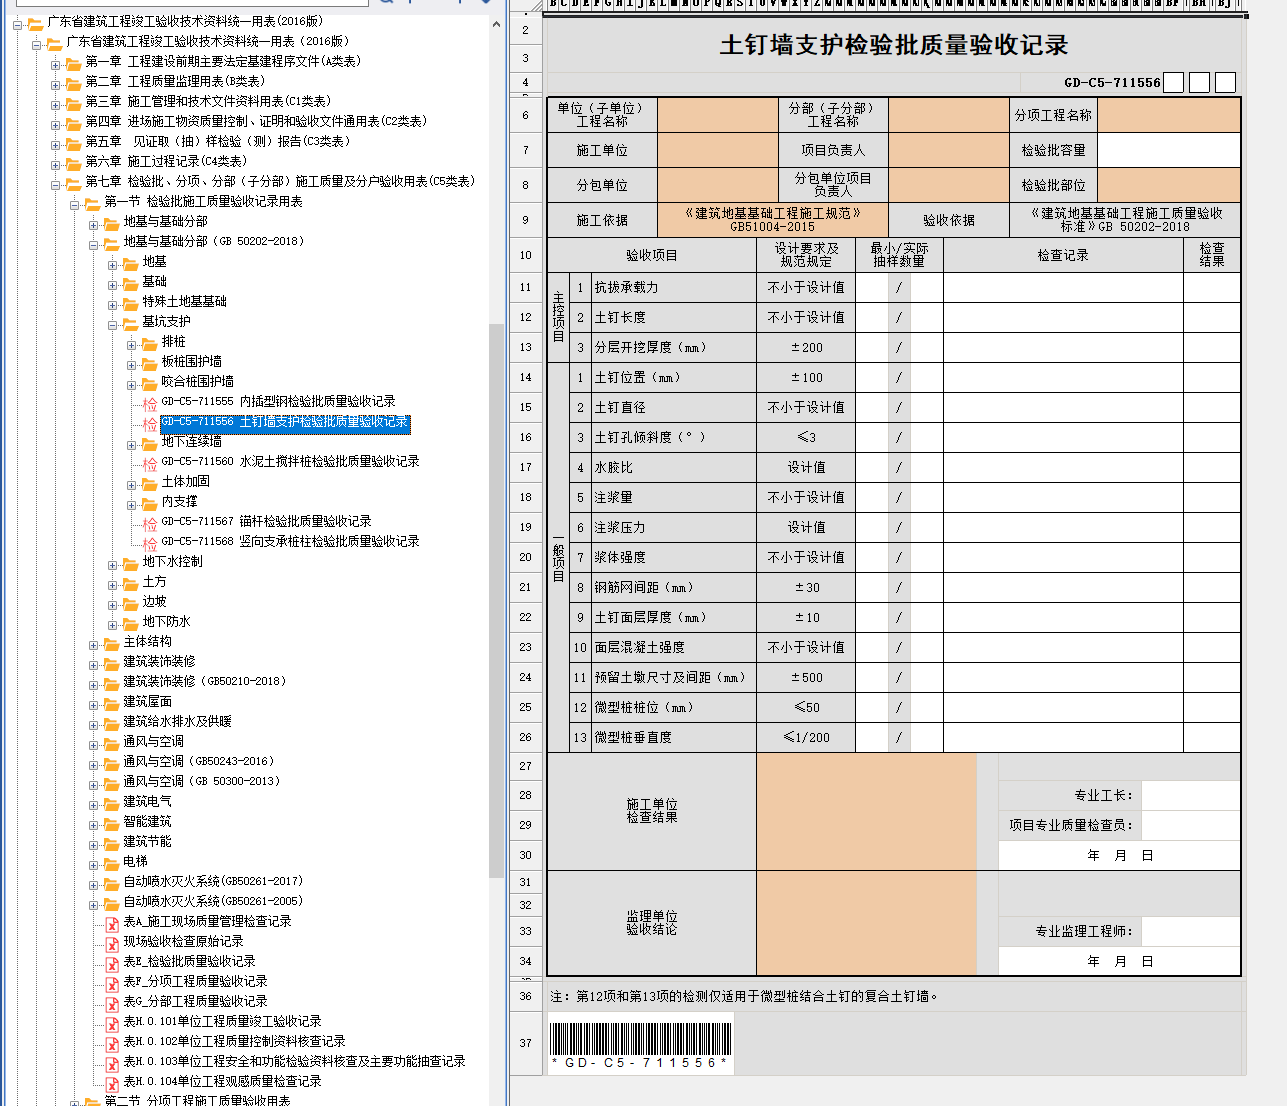Click the 检 icon next to GD-C5-711560
1287x1106 pixels.
[149, 463]
